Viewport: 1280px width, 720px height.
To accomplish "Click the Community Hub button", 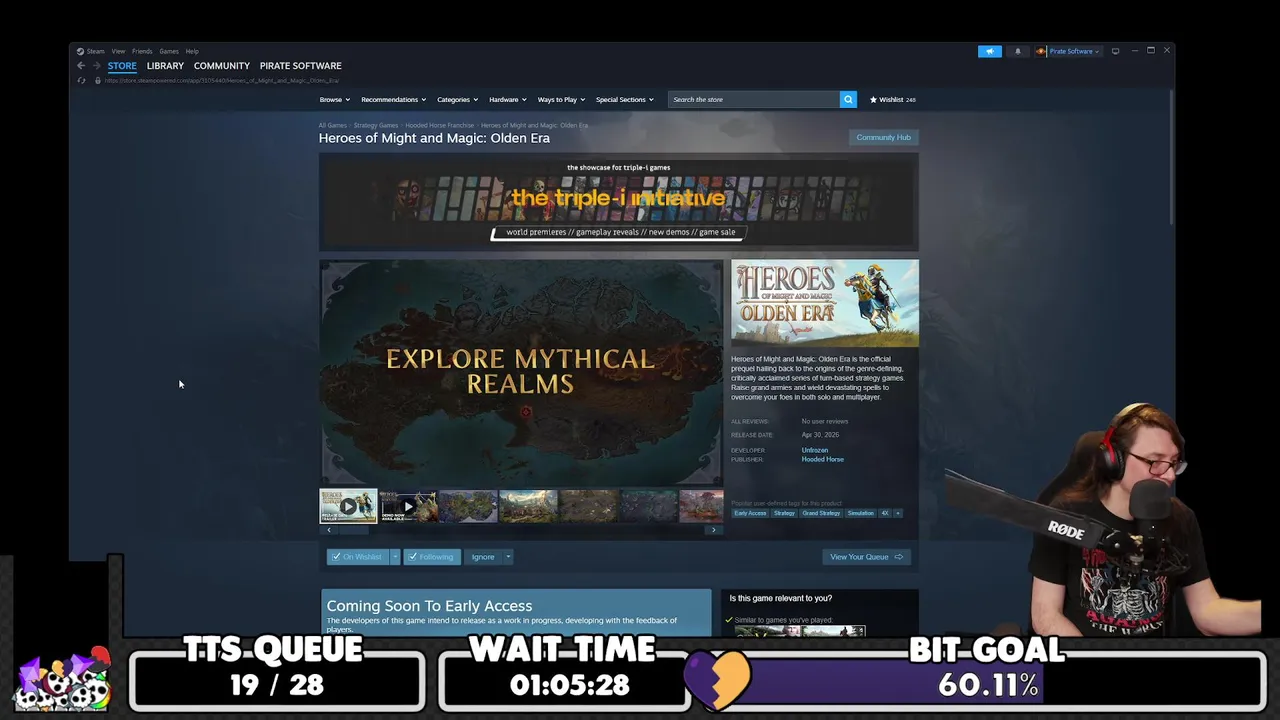I will pos(884,137).
